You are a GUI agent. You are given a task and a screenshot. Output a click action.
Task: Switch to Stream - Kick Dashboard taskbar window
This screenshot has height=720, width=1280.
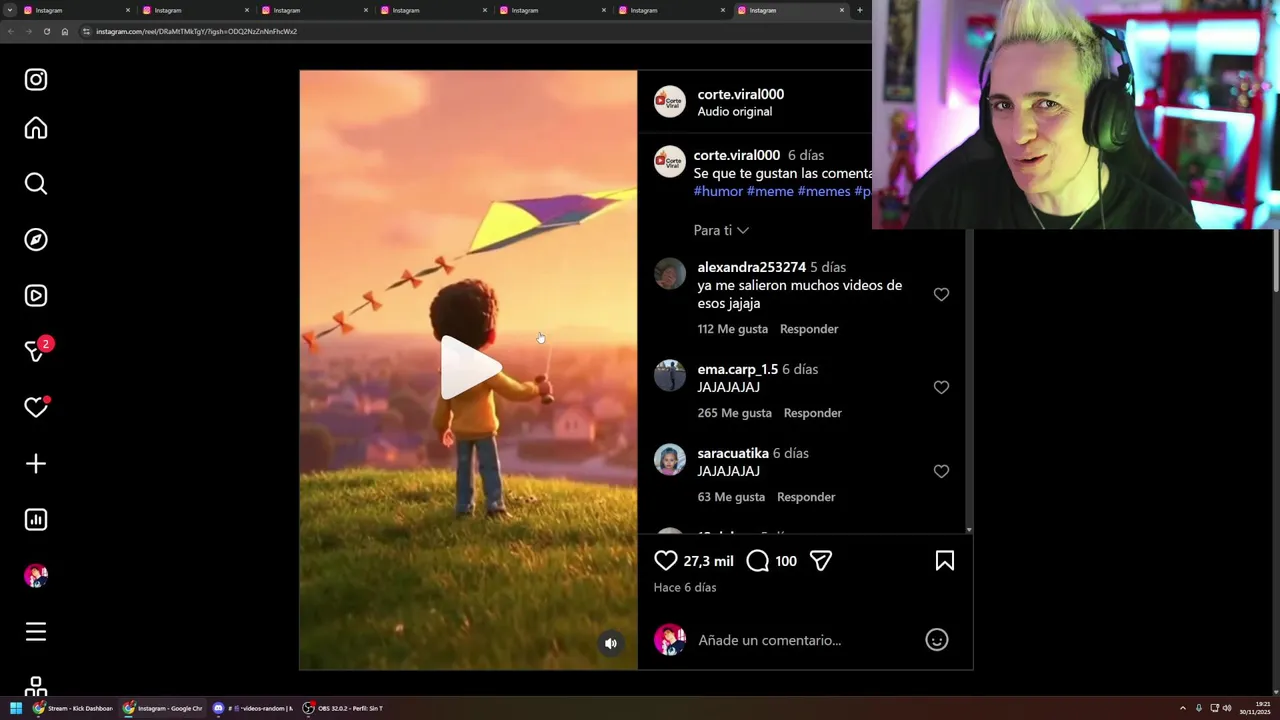point(73,708)
